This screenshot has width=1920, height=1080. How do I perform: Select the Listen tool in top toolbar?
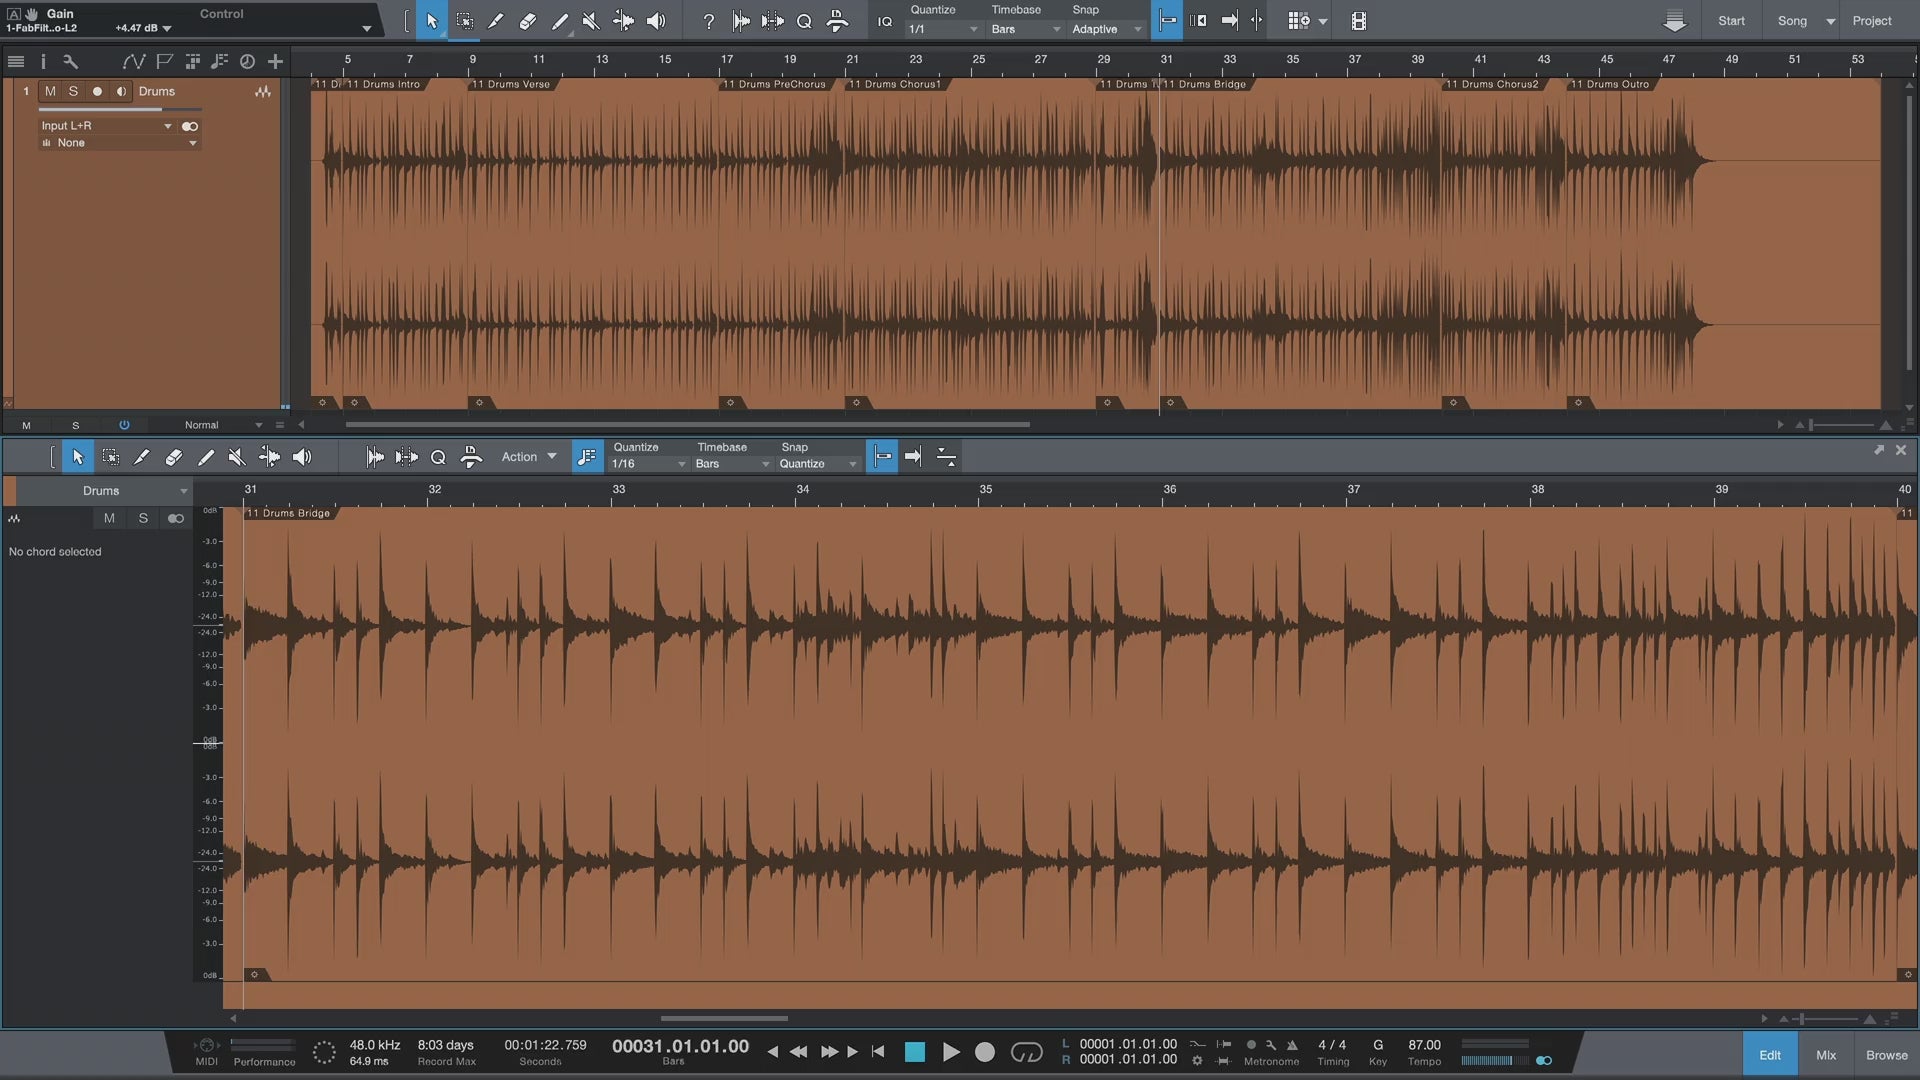[x=656, y=21]
